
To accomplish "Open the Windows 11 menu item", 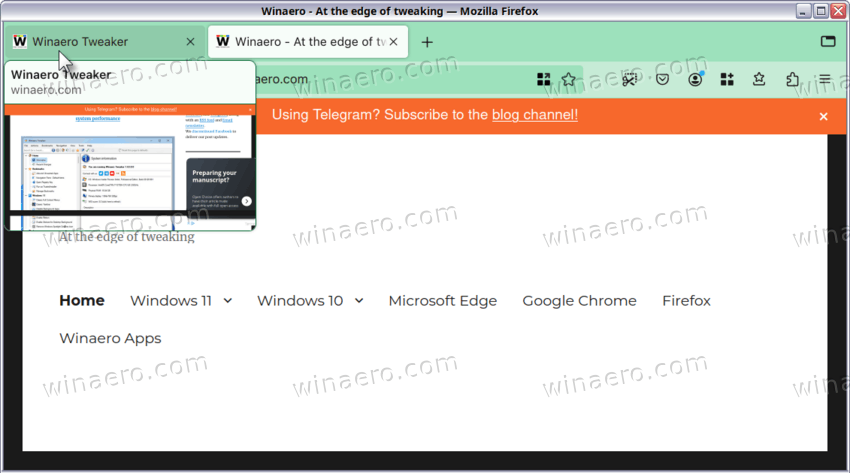I will point(171,301).
